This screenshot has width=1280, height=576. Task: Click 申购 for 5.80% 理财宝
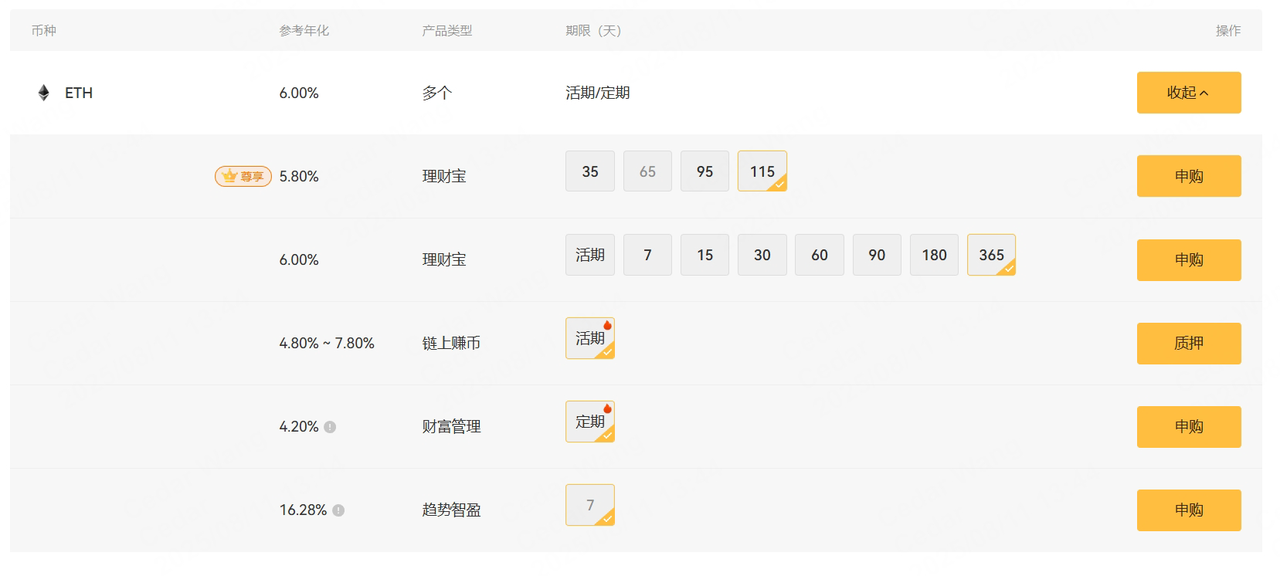pyautogui.click(x=1189, y=176)
